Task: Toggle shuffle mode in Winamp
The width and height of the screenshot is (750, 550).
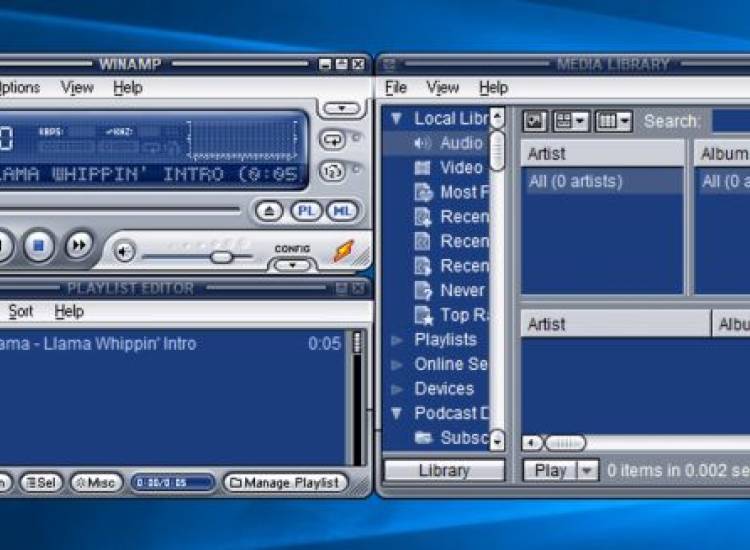Action: coord(332,171)
